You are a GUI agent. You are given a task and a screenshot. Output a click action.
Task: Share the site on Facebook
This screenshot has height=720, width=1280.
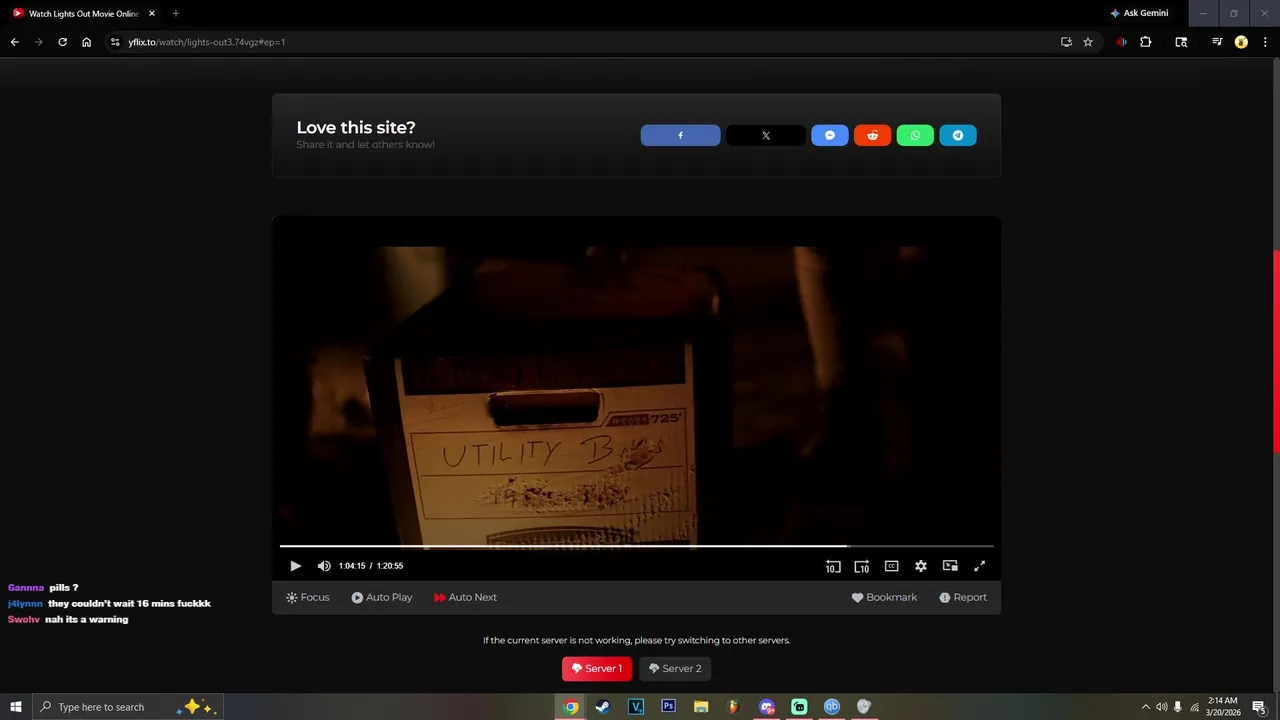tap(680, 135)
